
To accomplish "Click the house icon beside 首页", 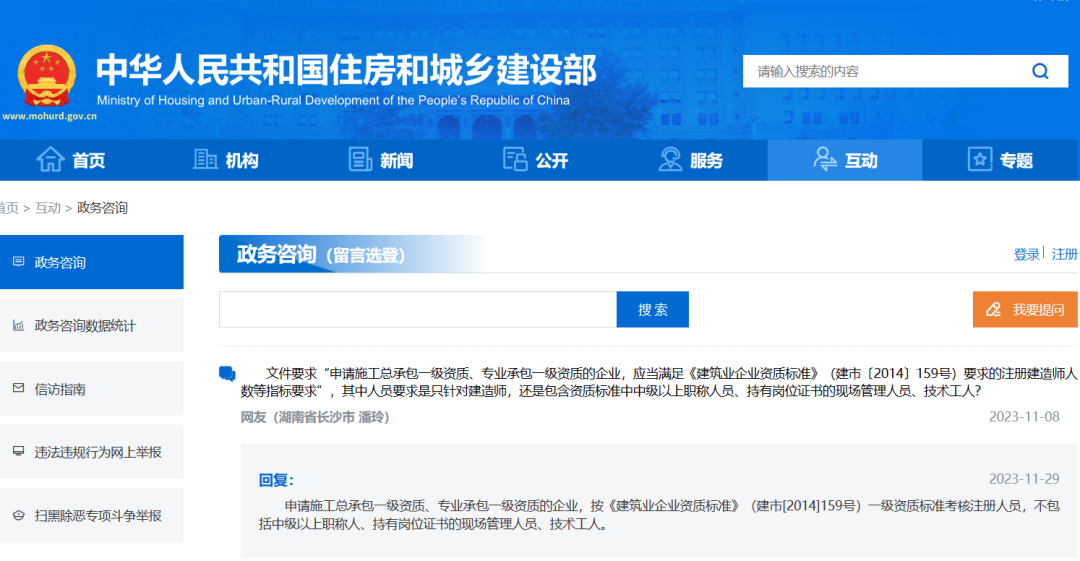I will [50, 159].
